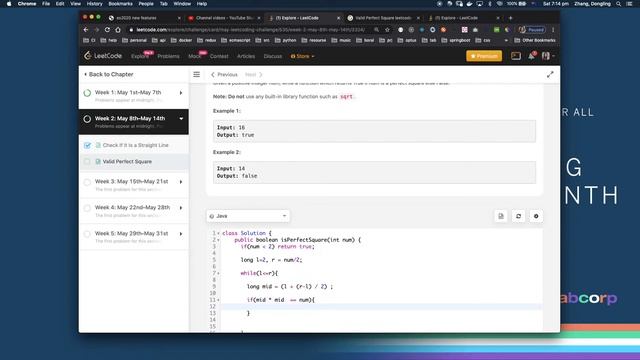The height and width of the screenshot is (360, 640).
Task: Click the Week 4 progress circle
Action: (87, 208)
